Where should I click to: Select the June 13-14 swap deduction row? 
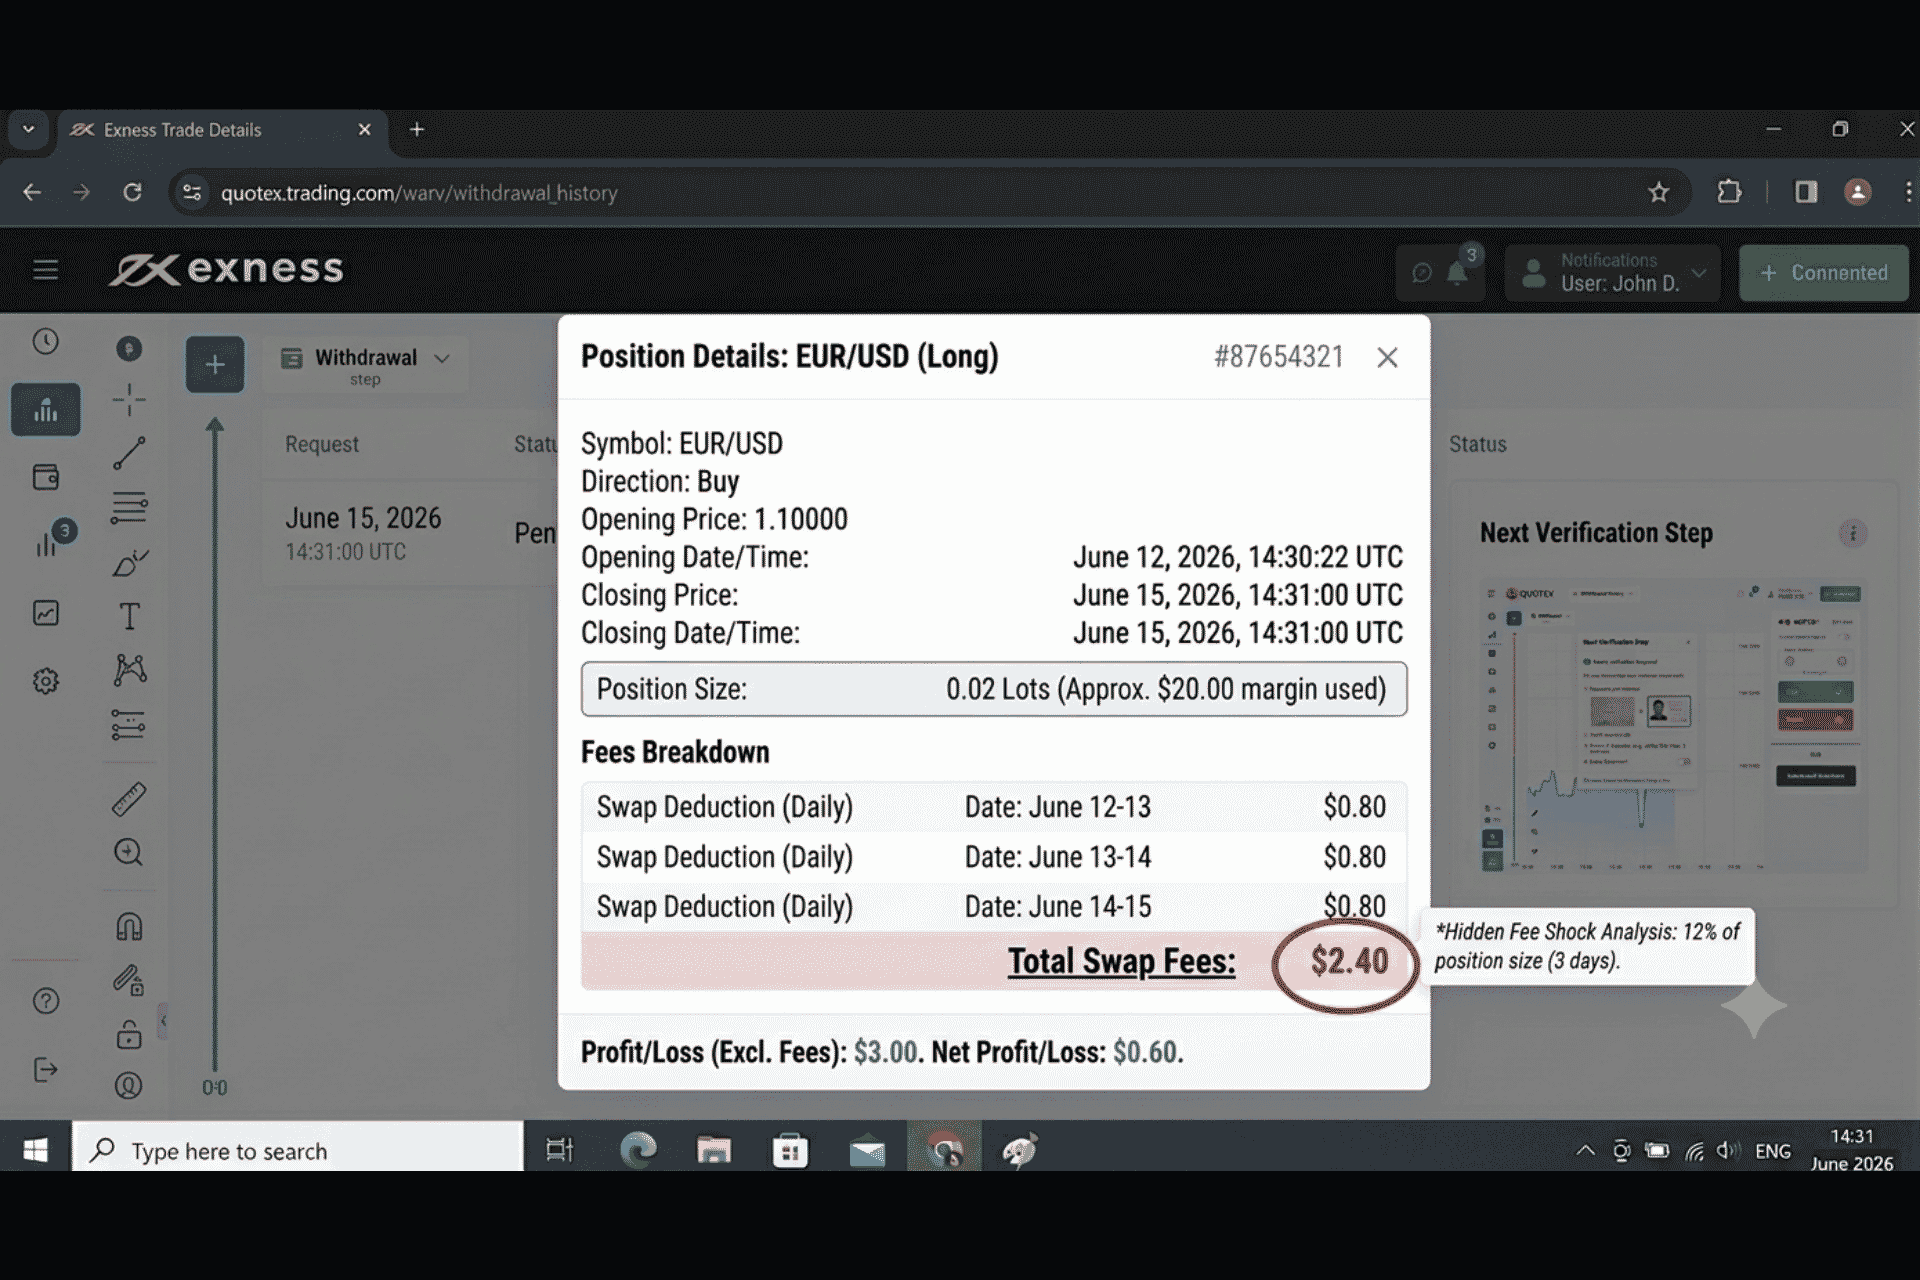tap(994, 857)
